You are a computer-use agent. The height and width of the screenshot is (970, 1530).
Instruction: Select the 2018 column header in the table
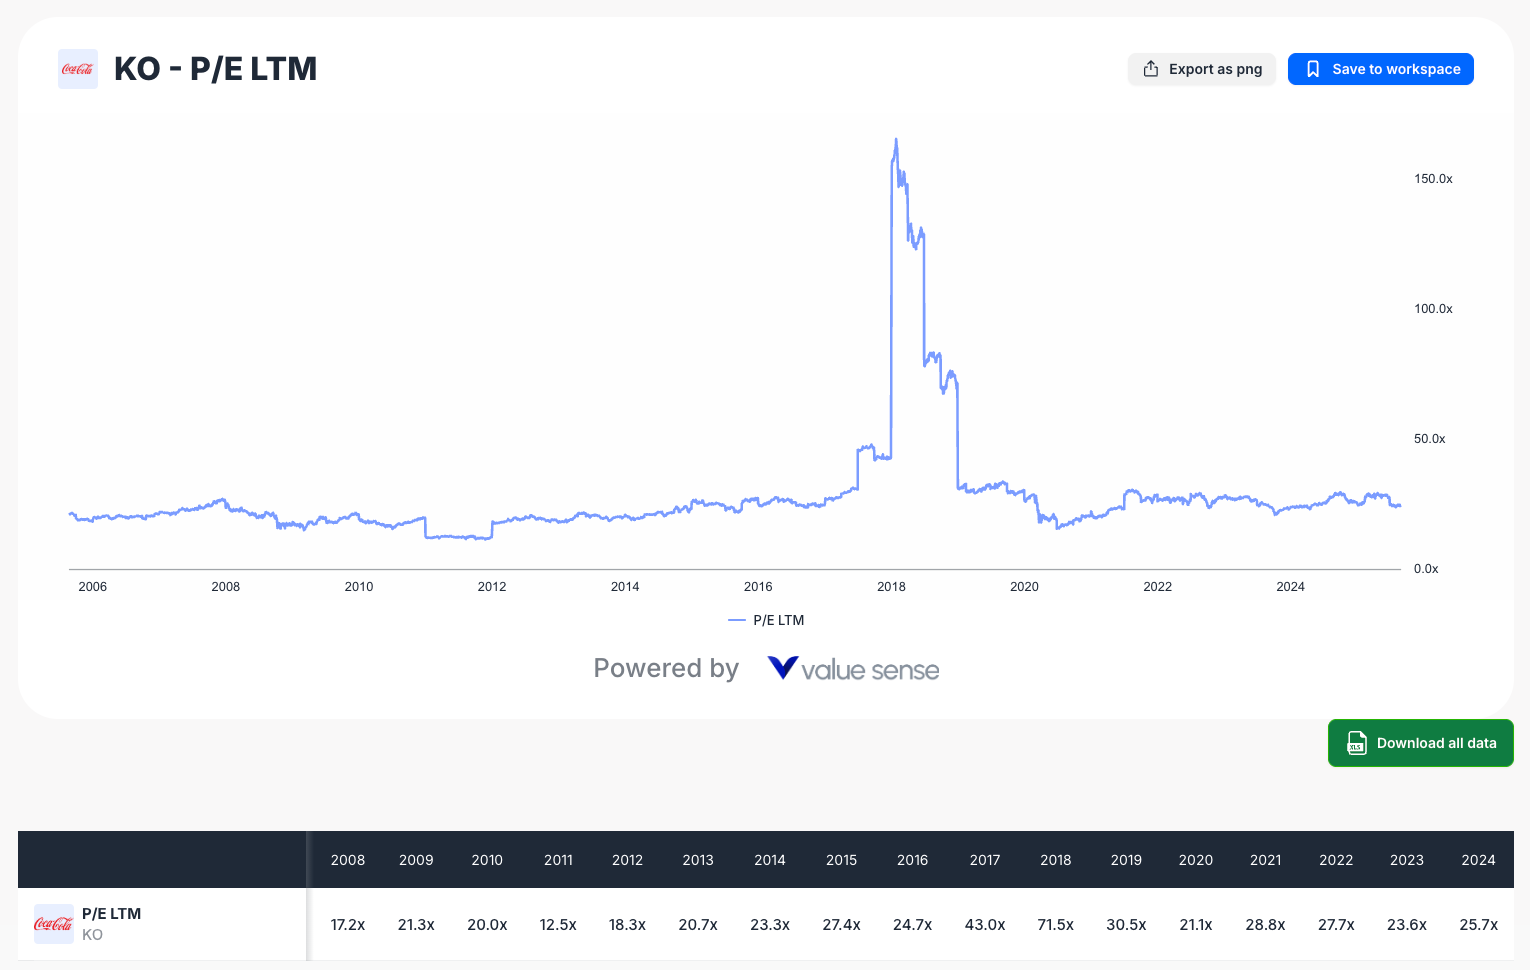[x=1055, y=860]
